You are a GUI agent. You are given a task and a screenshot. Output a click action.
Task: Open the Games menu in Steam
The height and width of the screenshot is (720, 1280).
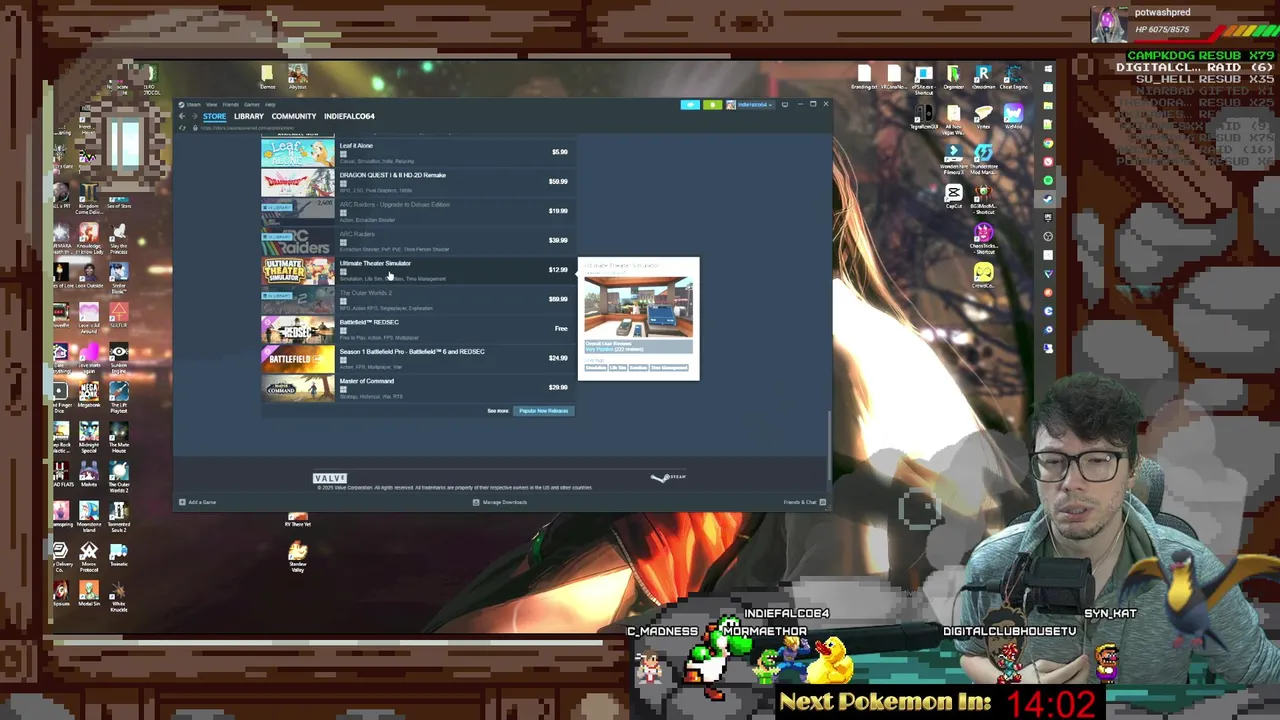click(252, 105)
